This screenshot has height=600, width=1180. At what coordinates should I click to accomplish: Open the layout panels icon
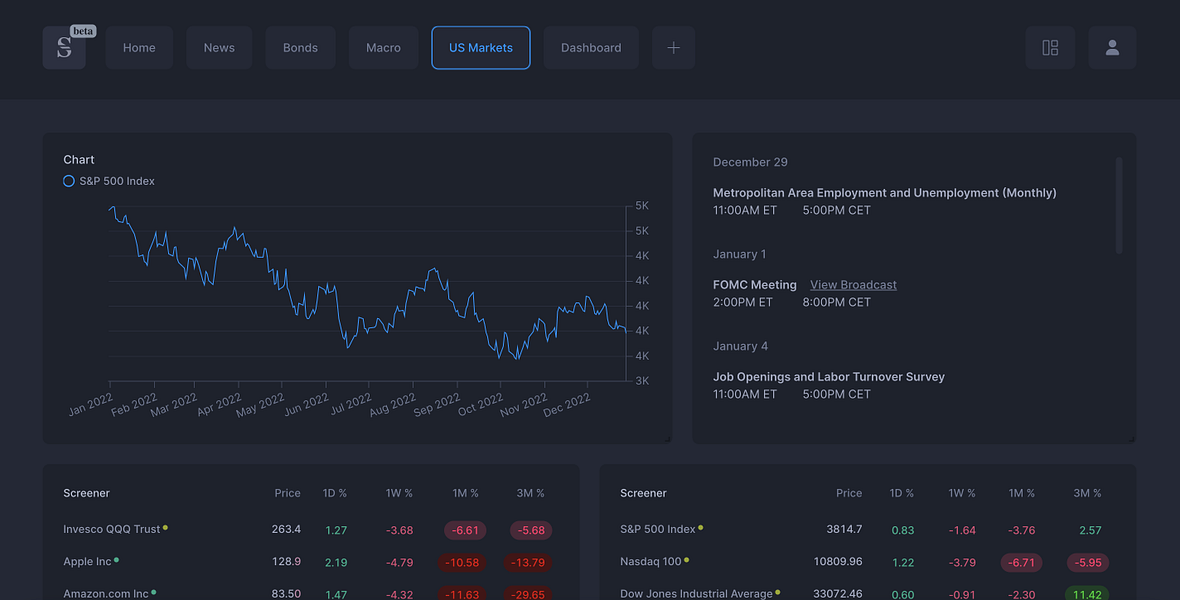pos(1050,47)
